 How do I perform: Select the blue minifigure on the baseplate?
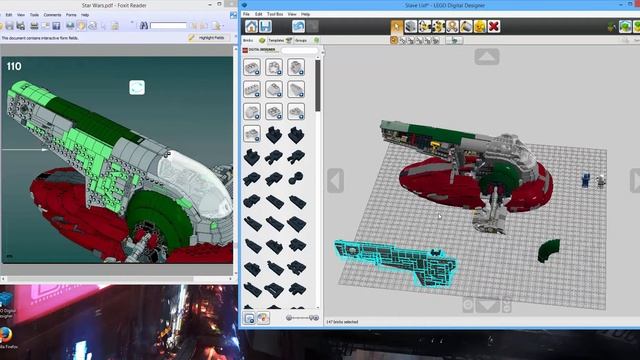(586, 180)
